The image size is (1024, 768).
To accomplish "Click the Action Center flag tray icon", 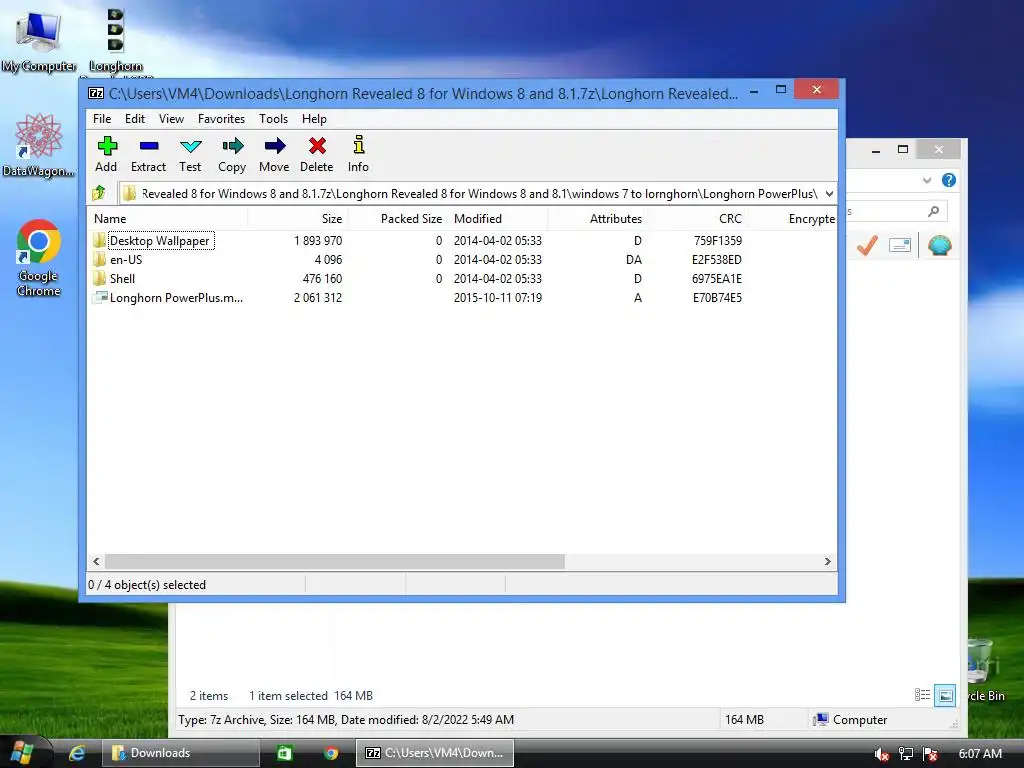I will 931,754.
